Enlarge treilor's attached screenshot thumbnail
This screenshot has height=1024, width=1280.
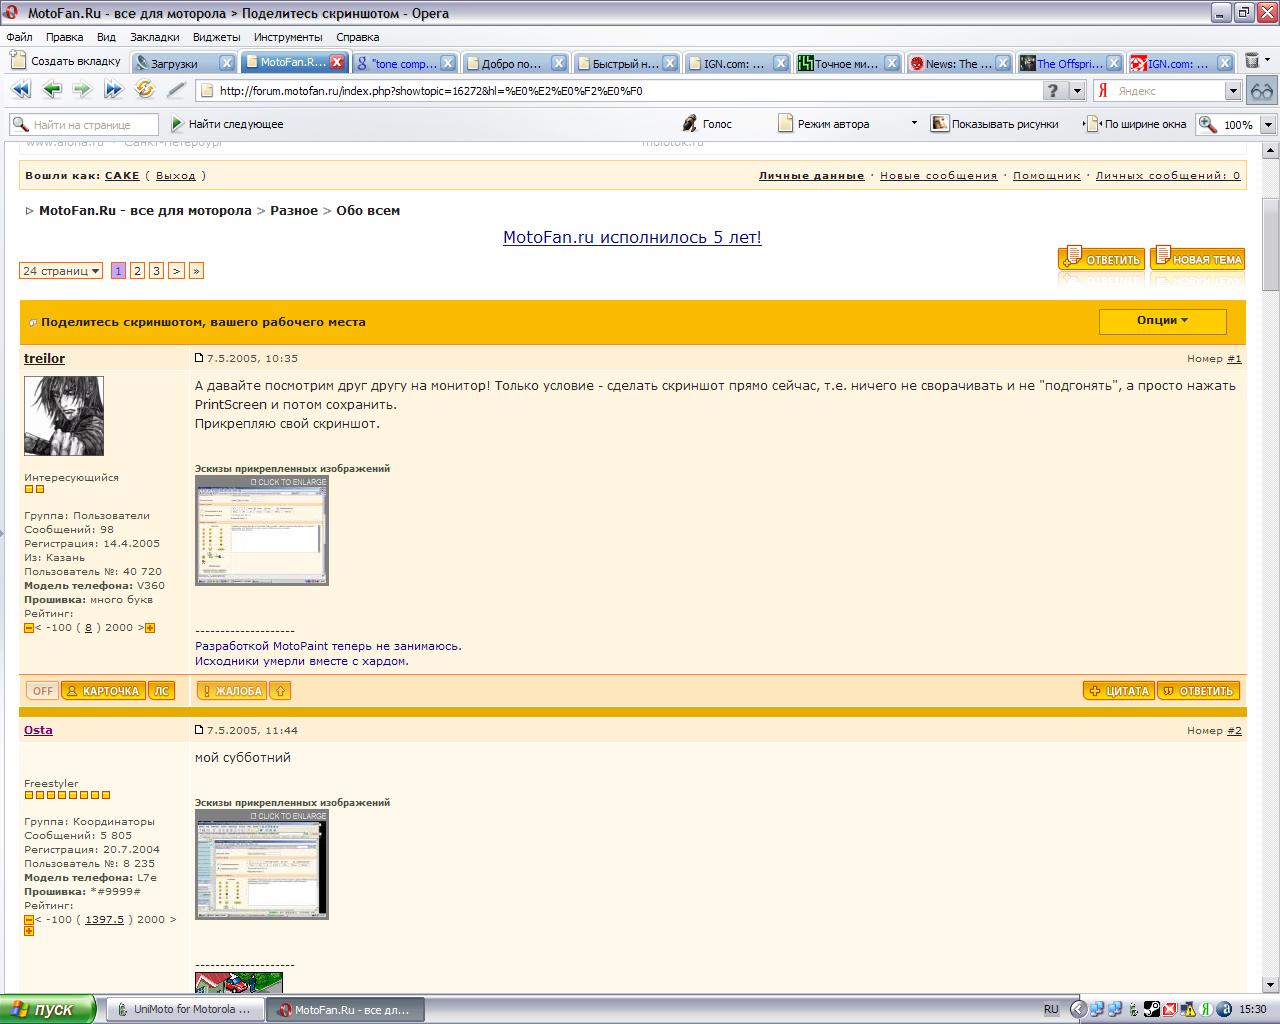261,530
